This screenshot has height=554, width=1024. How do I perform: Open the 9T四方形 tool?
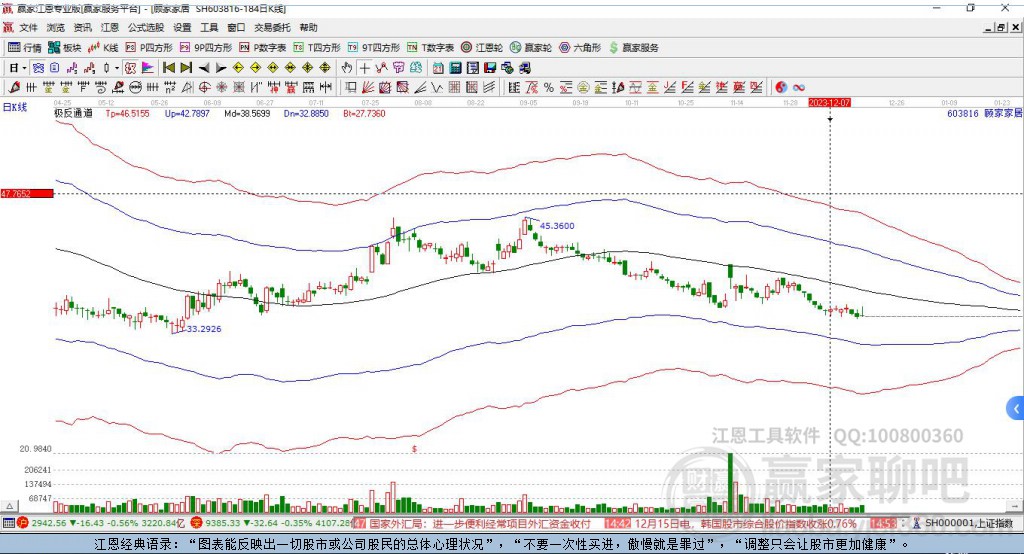click(374, 48)
